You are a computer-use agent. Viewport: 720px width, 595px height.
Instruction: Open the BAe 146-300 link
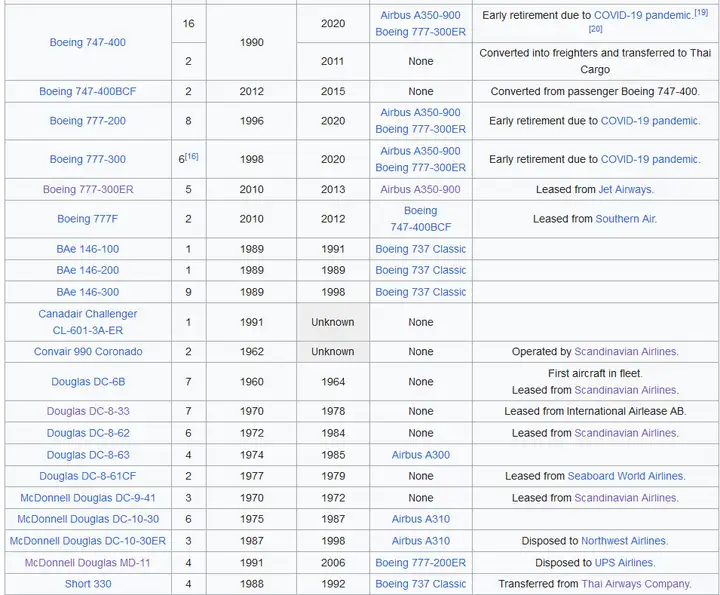coord(88,292)
